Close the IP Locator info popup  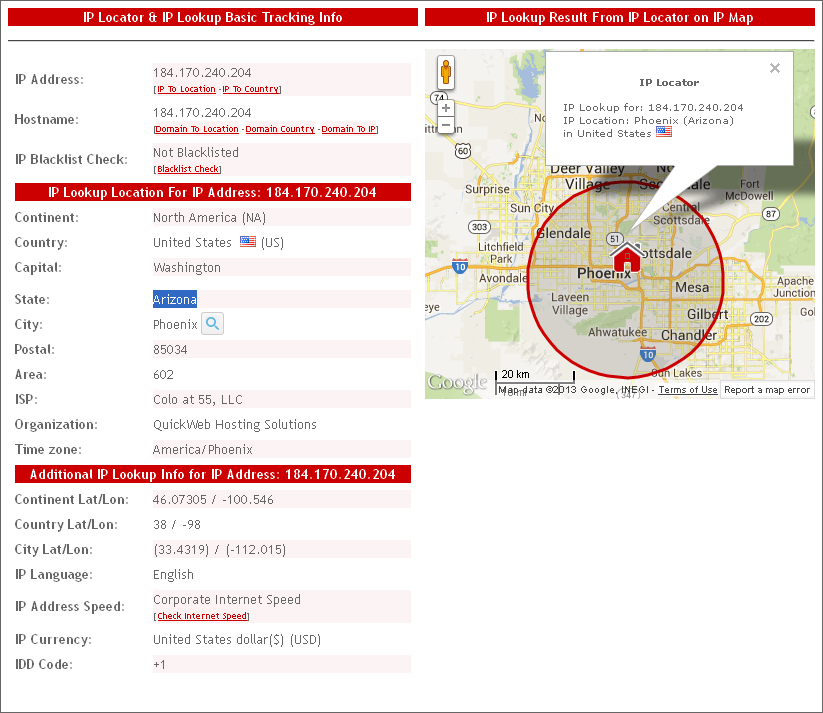click(x=775, y=68)
